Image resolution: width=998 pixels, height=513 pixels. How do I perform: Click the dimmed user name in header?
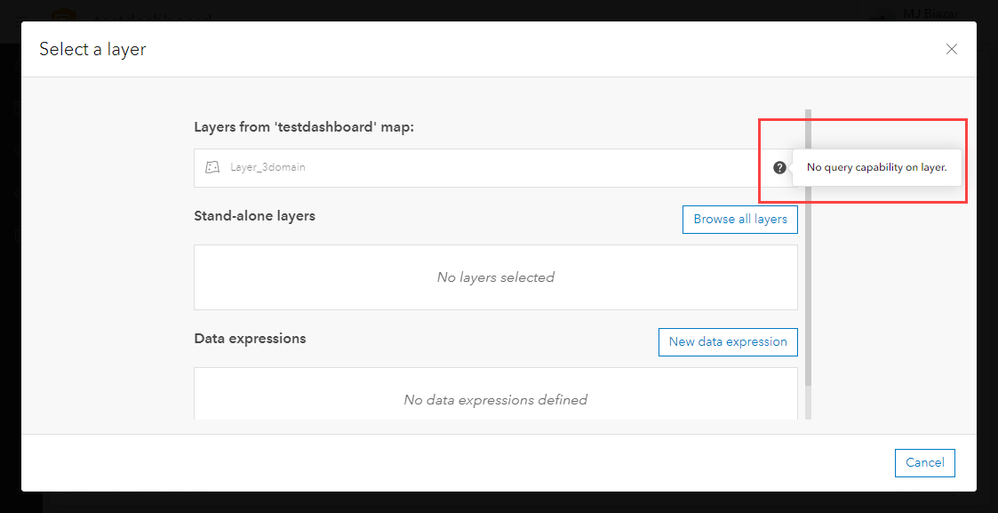point(930,14)
